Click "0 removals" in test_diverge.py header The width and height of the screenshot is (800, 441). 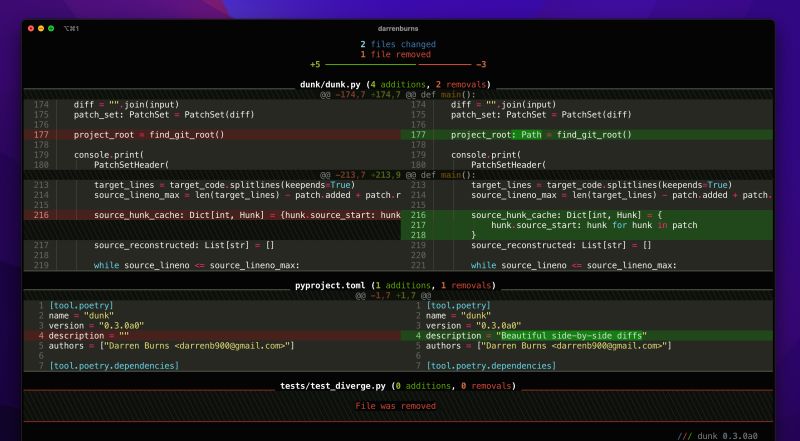485,386
